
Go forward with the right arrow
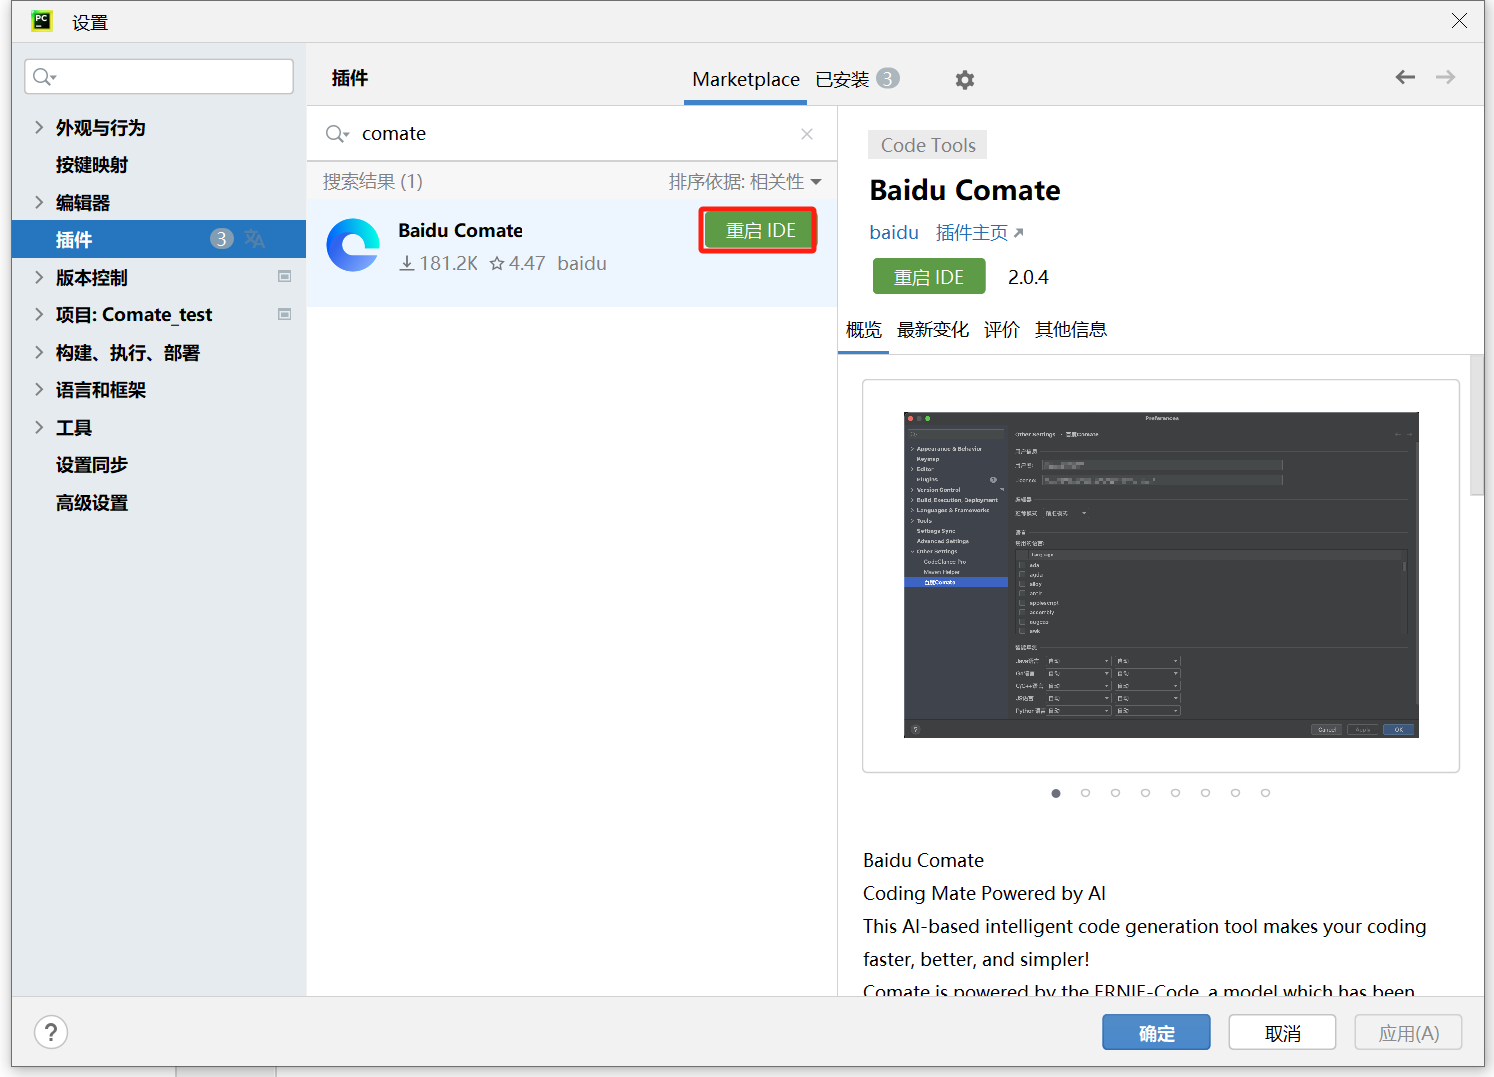tap(1445, 77)
